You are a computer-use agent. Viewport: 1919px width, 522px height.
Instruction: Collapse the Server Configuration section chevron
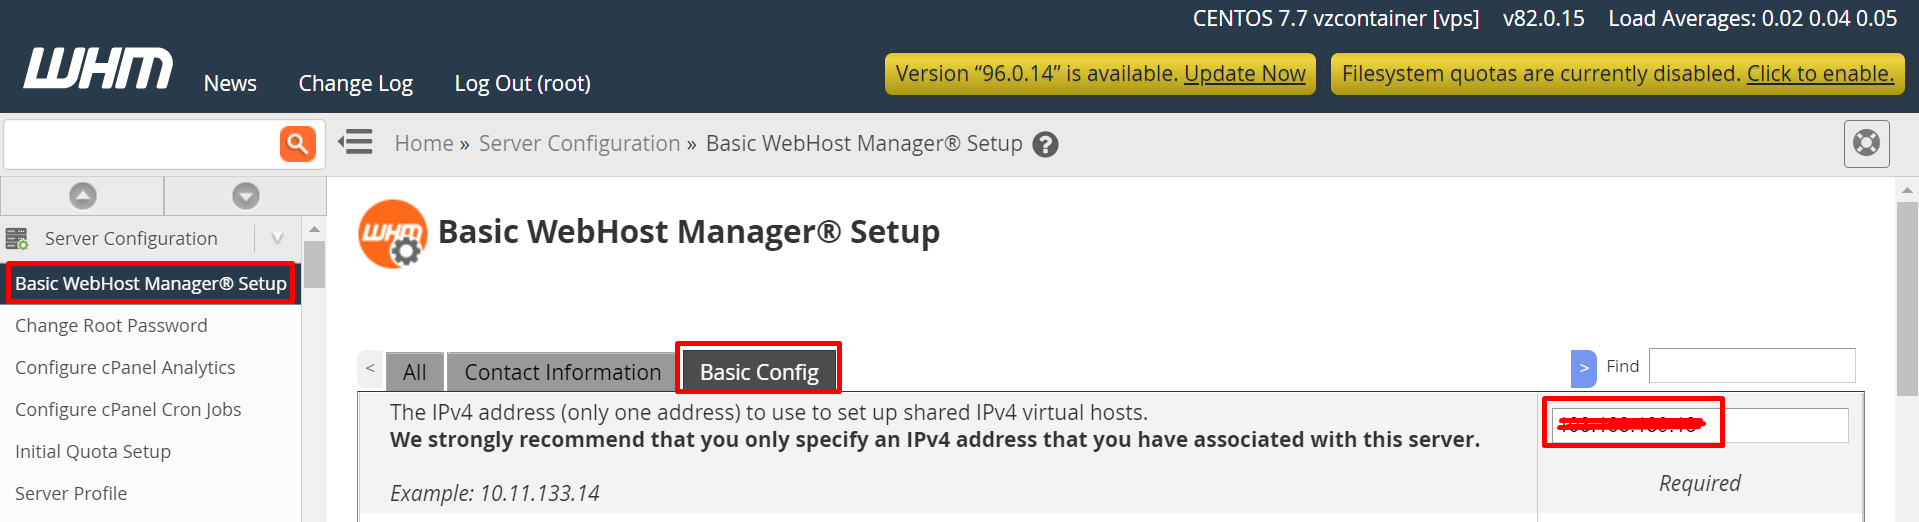pos(277,238)
